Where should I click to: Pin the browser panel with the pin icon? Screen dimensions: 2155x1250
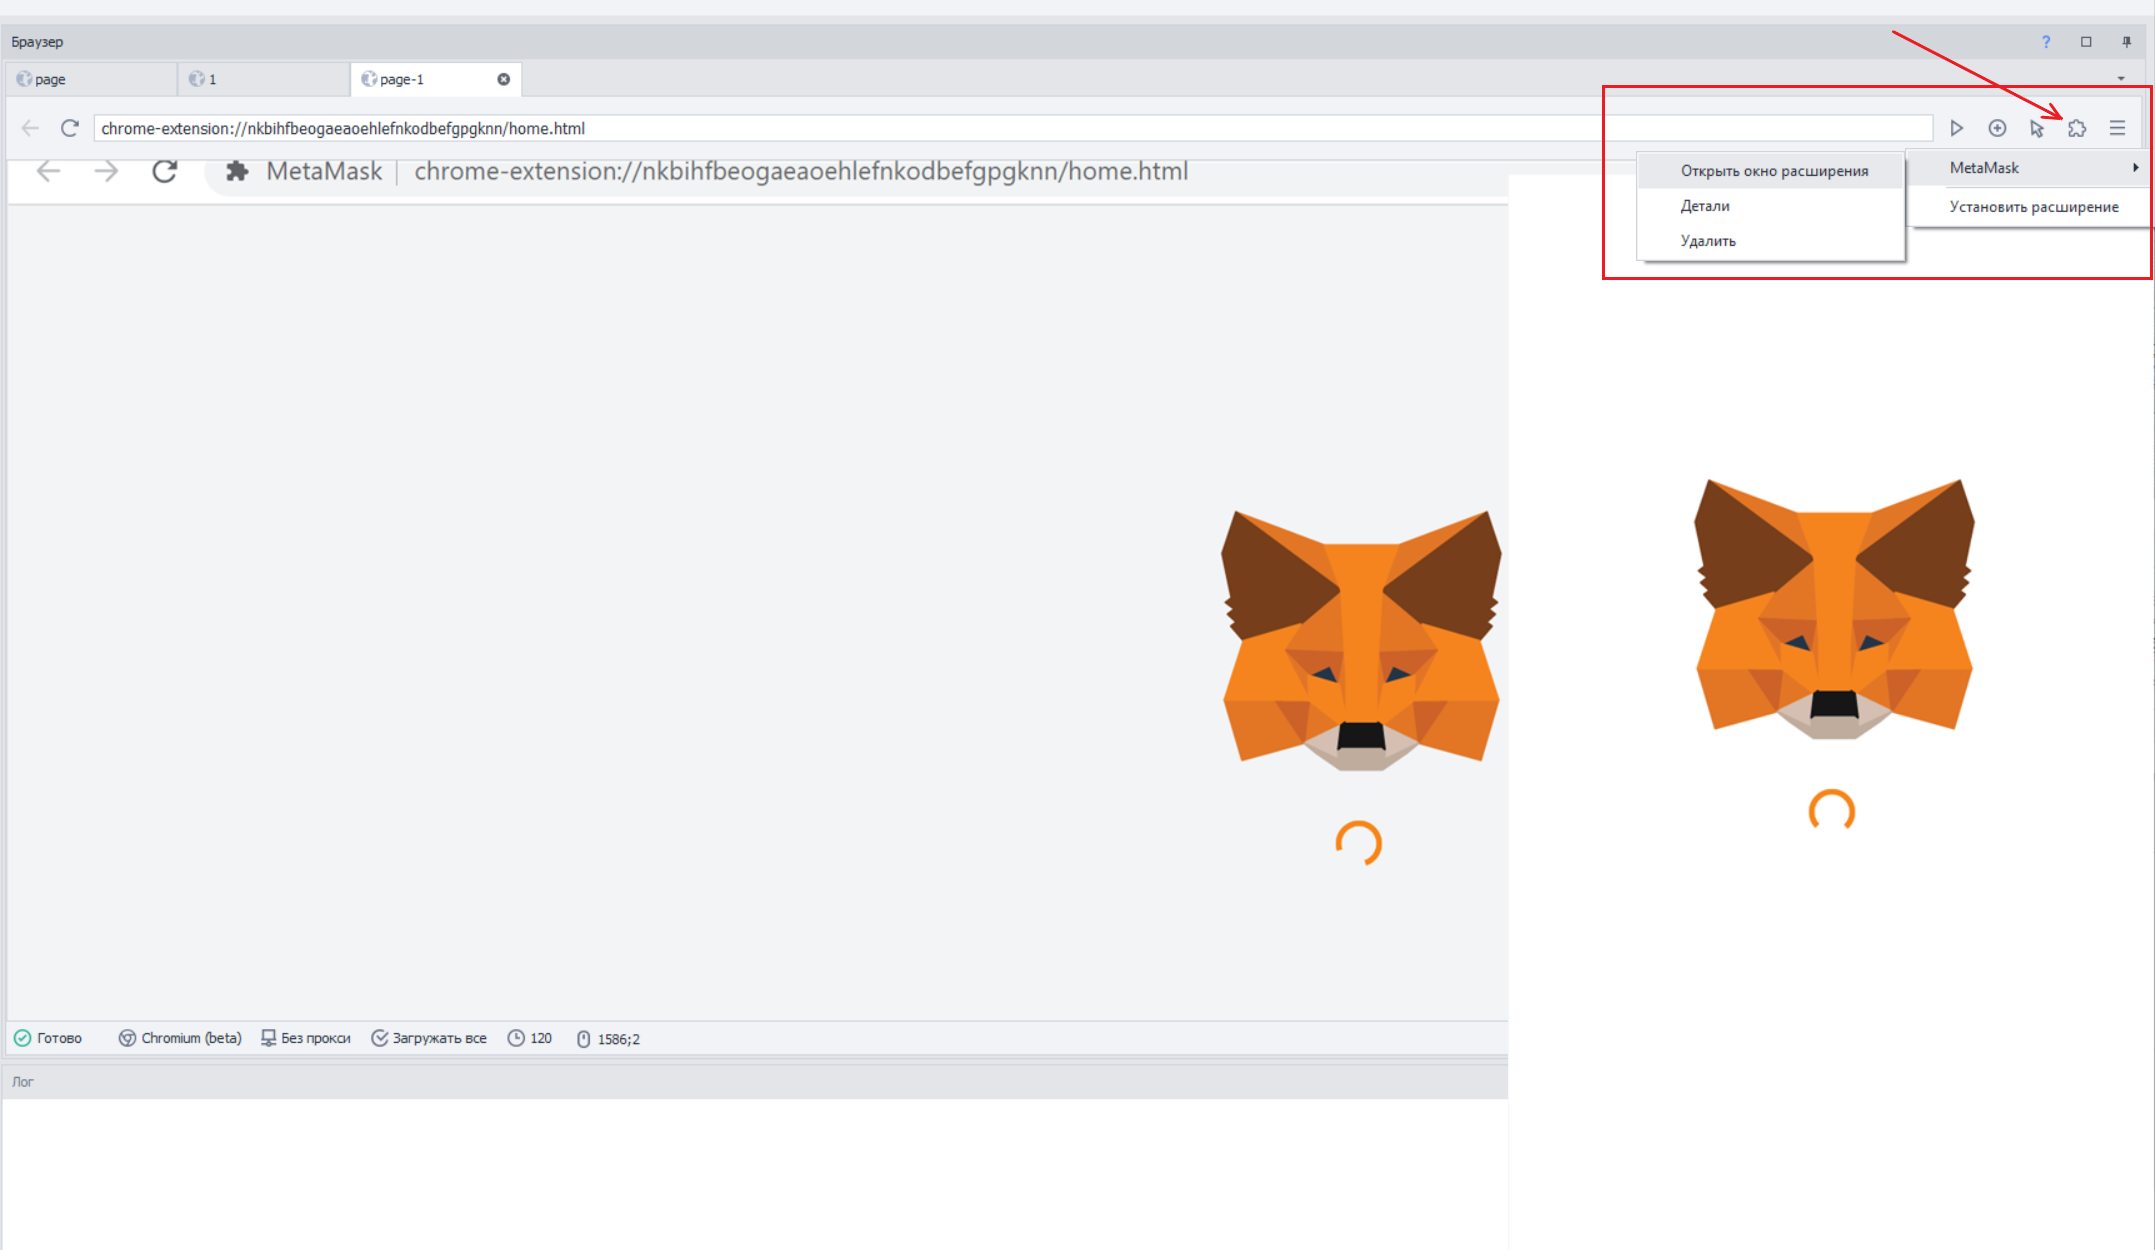[2127, 42]
